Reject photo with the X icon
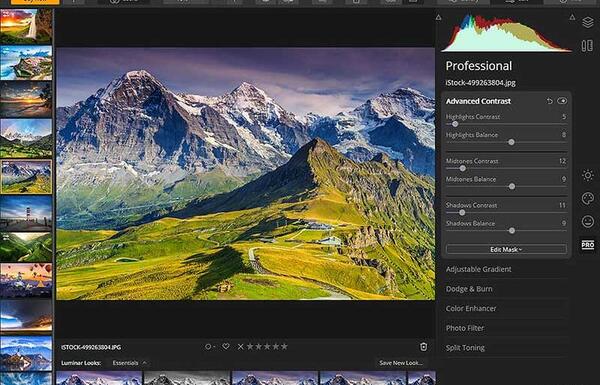The image size is (600, 385). pos(240,347)
